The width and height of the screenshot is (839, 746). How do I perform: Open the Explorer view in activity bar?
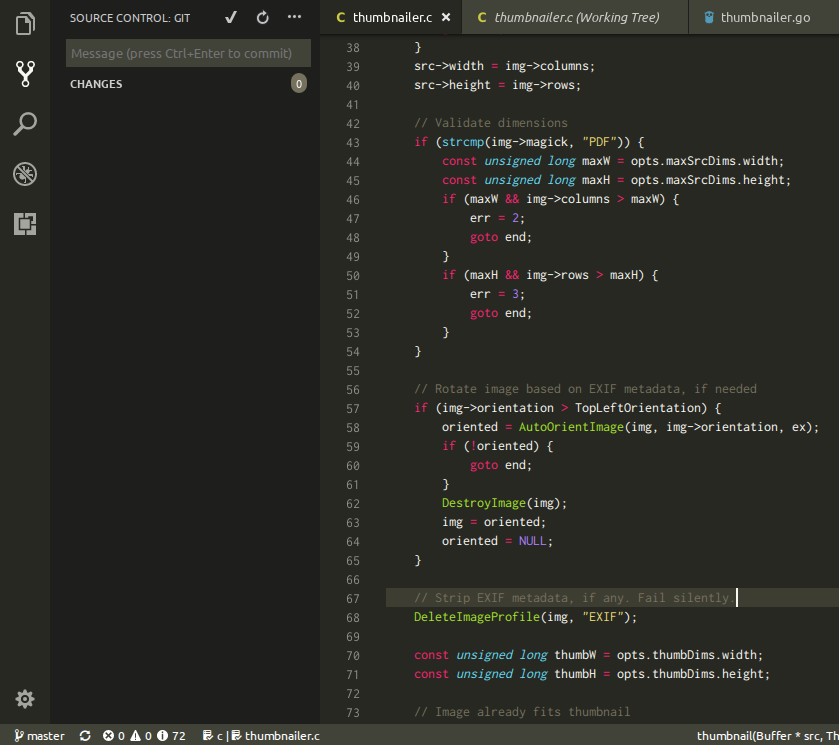pos(25,24)
